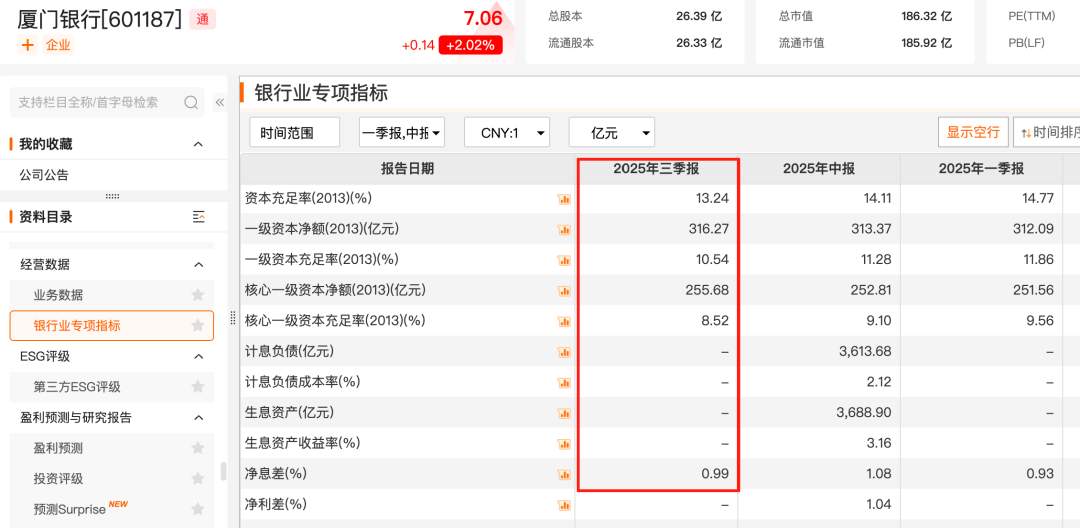Viewport: 1080px width, 528px height.
Task: Toggle favorite star for 业务数据
Action: point(198,295)
